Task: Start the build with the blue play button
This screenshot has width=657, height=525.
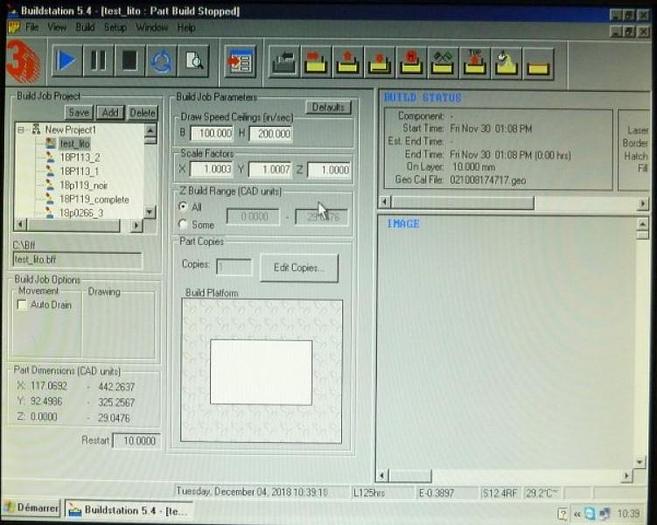Action: (x=67, y=61)
